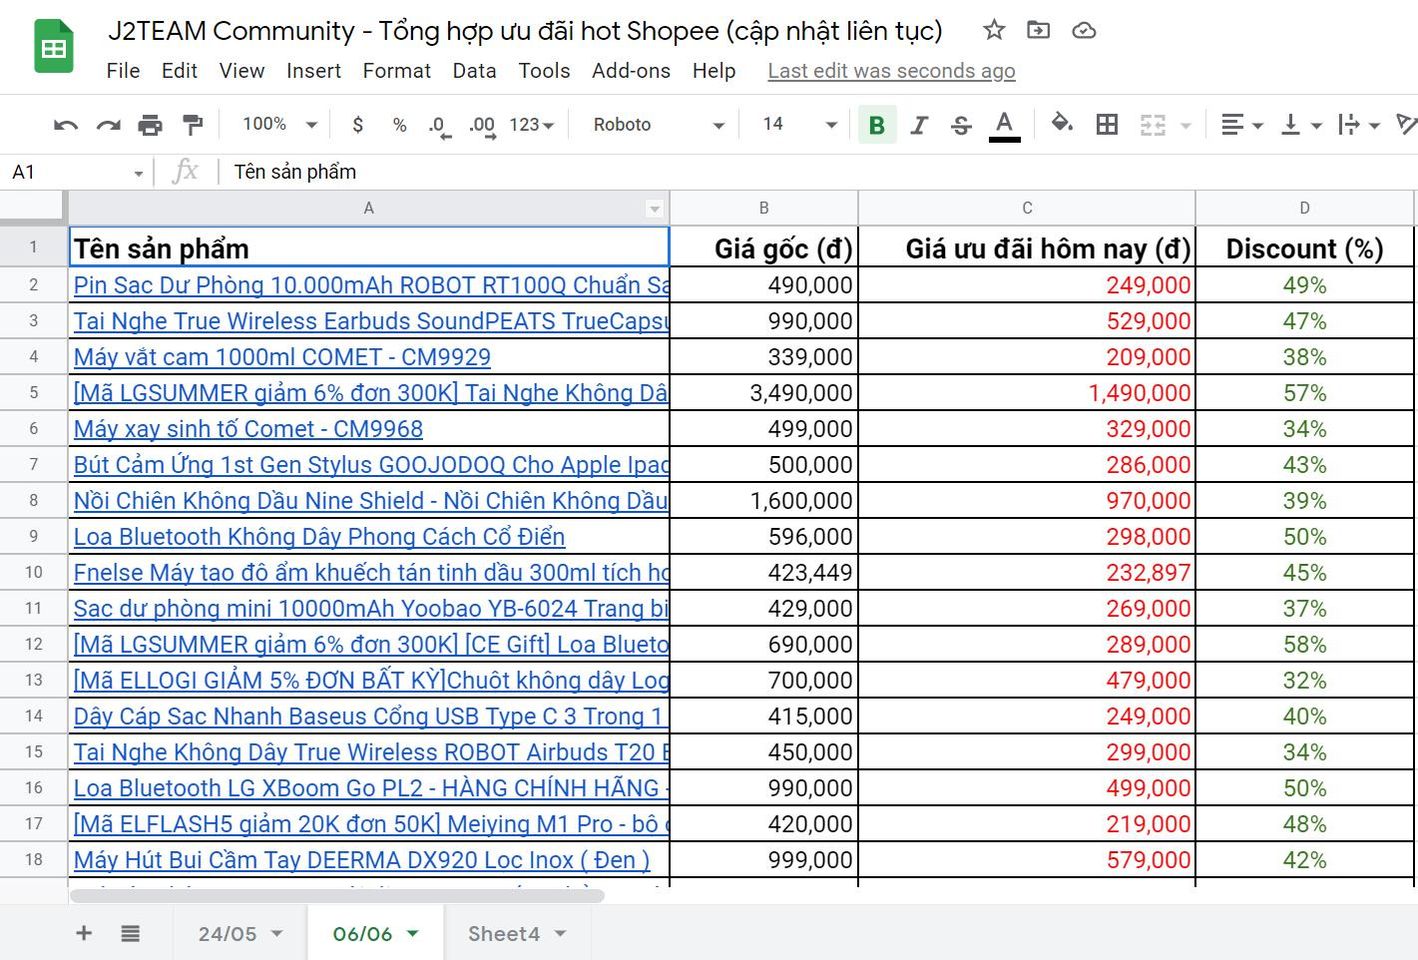This screenshot has height=960, width=1418.
Task: Click the horizontal scrollbar
Action: coord(337,895)
